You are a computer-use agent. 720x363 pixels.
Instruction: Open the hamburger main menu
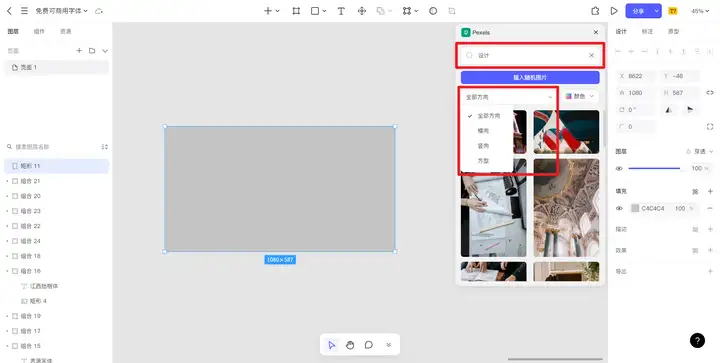pos(24,11)
